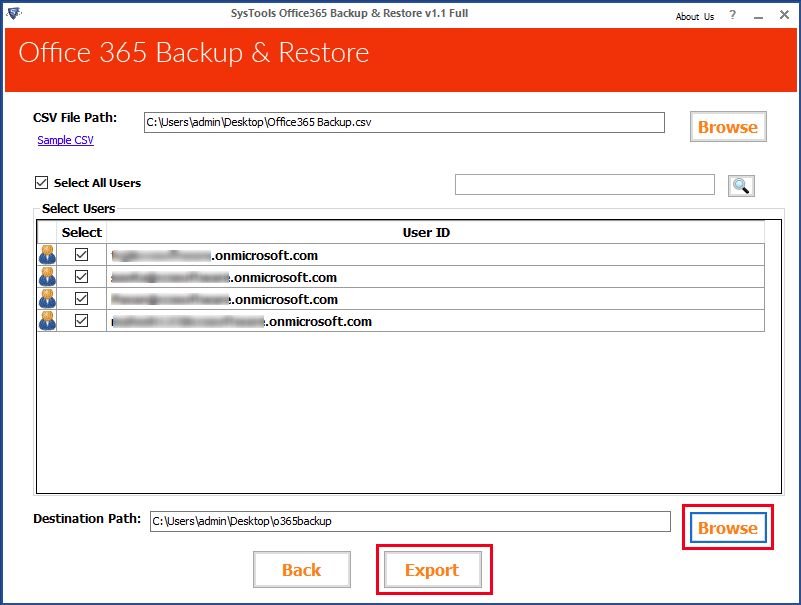Click the Export button
Image resolution: width=801 pixels, height=605 pixels.
(433, 570)
